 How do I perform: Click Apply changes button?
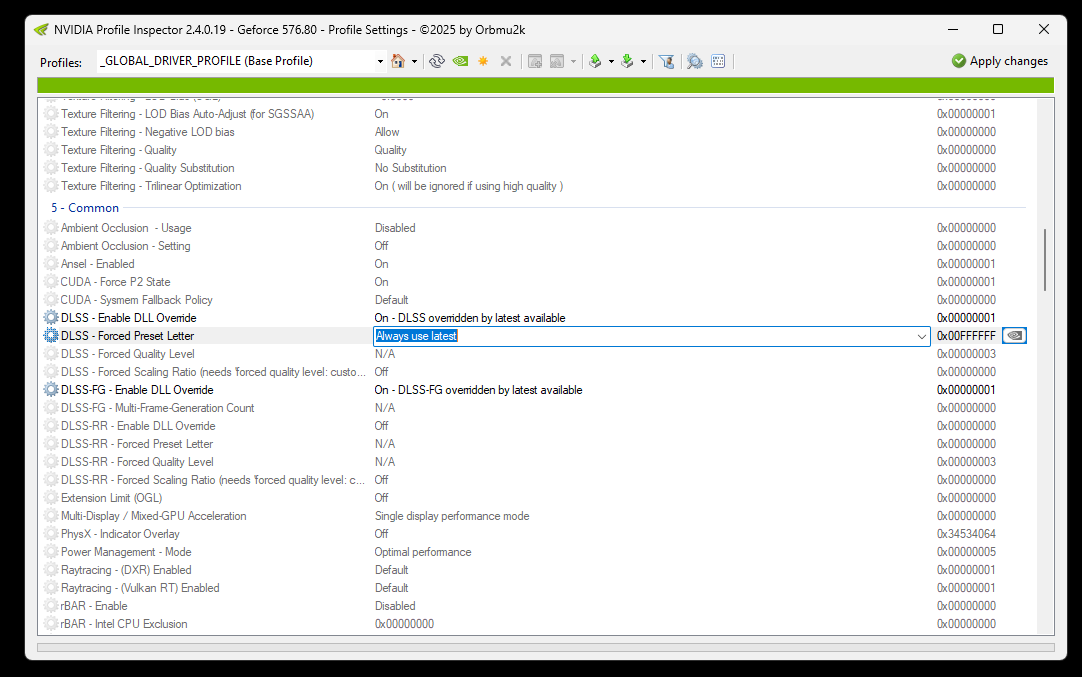999,61
